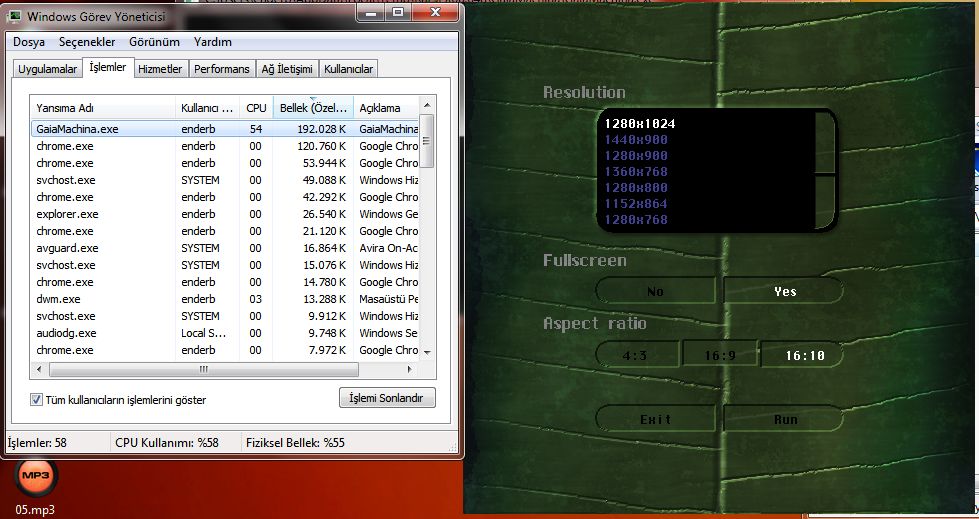The image size is (979, 519).
Task: Click the CPU Kullanımı status bar entry
Action: point(167,443)
